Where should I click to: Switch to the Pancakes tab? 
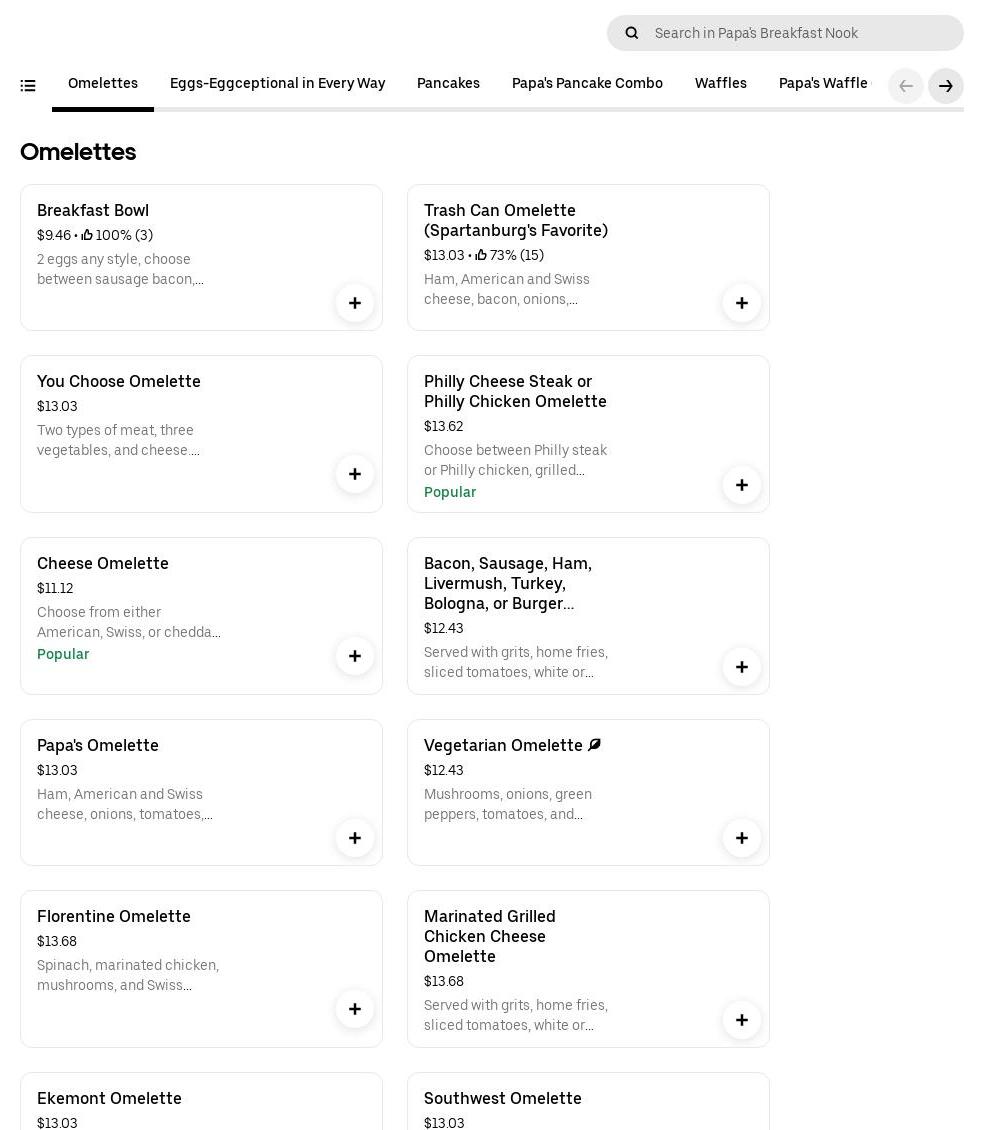tap(448, 84)
